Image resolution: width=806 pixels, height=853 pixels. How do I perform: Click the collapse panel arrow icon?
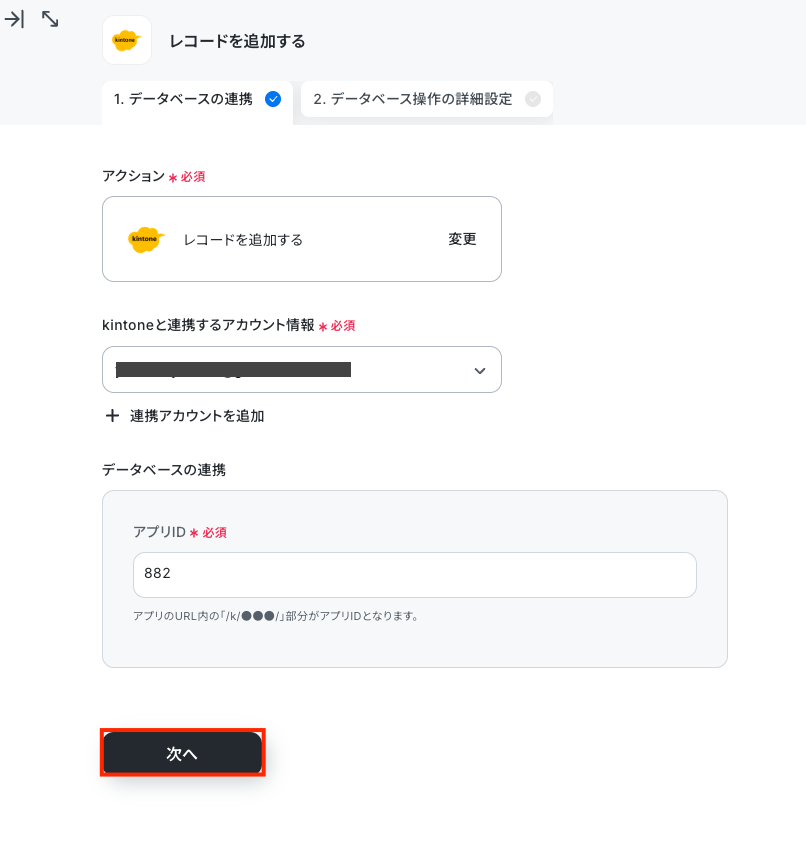(x=14, y=20)
